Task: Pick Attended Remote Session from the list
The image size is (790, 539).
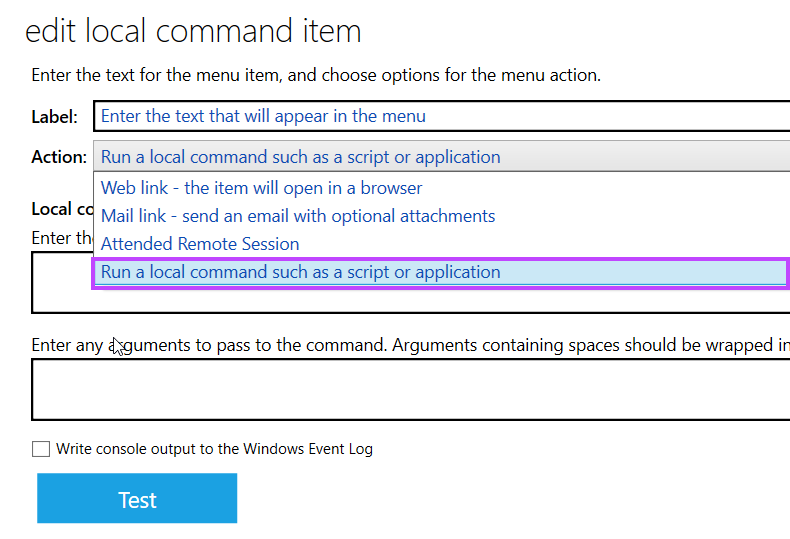Action: [200, 244]
